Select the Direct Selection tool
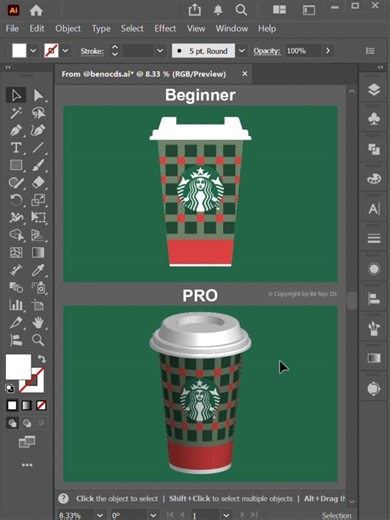390x520 pixels. coord(38,95)
